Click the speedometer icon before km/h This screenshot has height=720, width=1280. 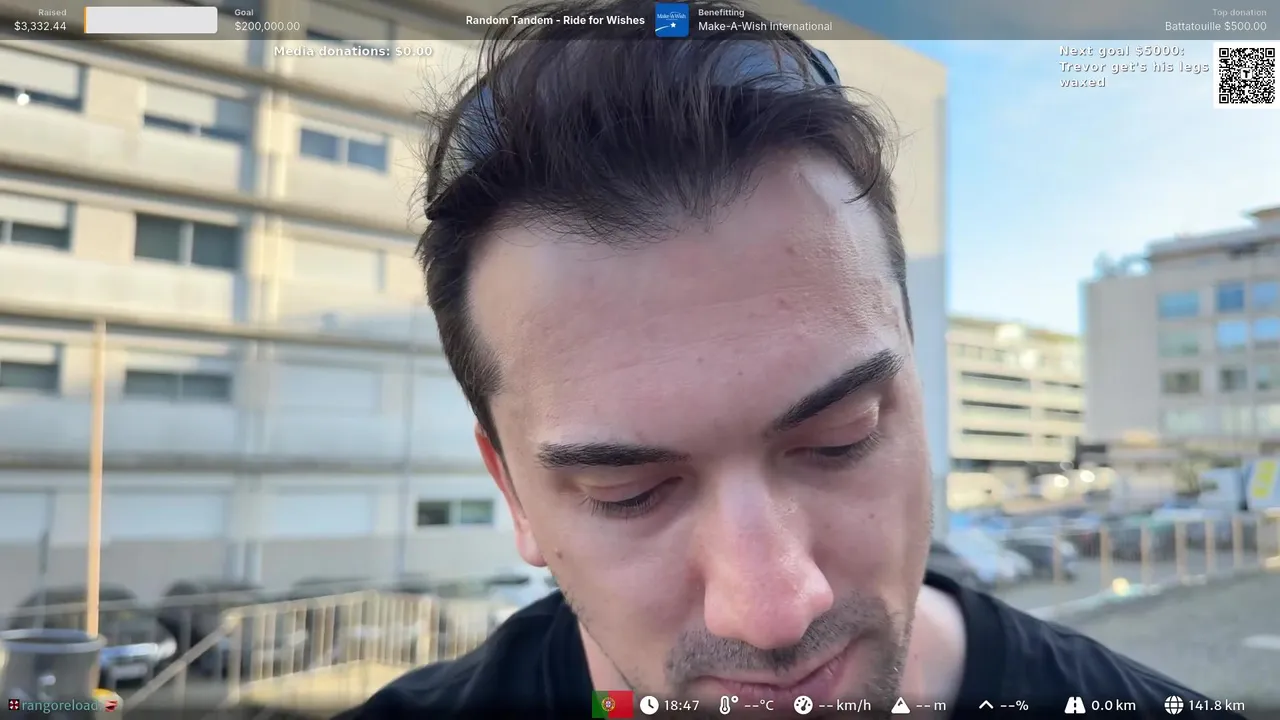[803, 705]
